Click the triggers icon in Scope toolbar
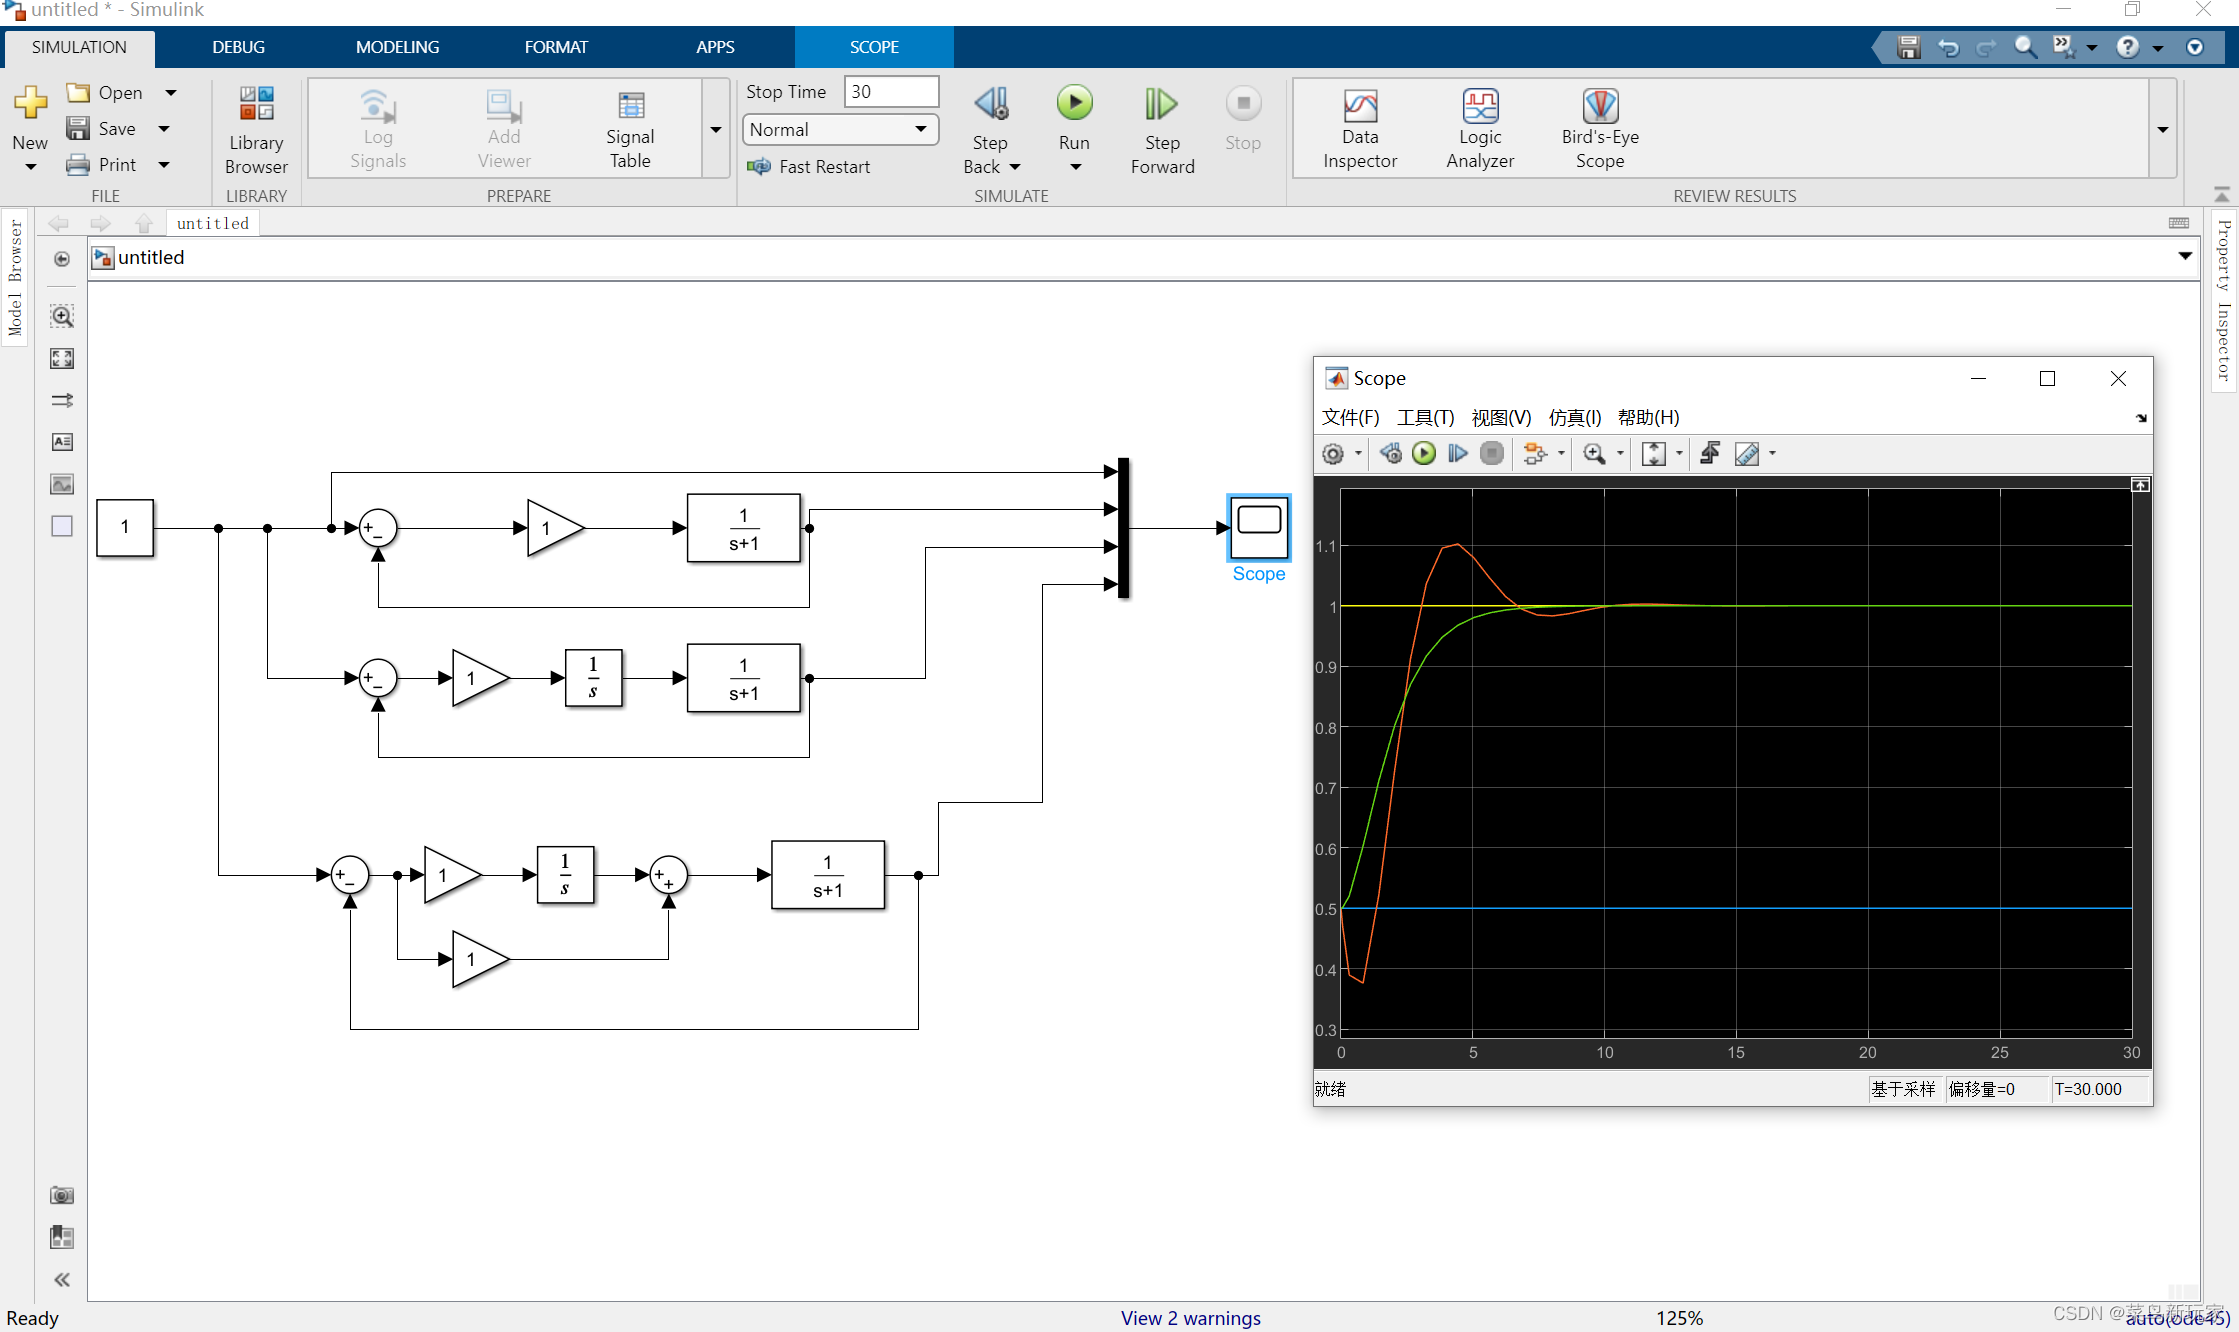Screen dimensions: 2239x1332 (x=1710, y=454)
